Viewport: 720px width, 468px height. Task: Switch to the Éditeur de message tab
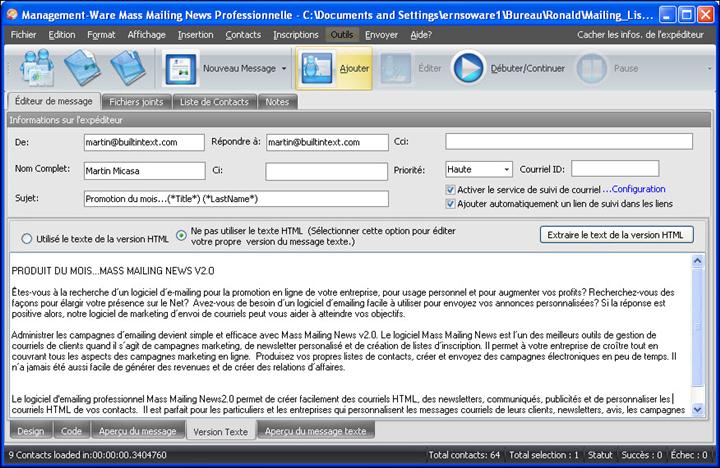pos(53,101)
